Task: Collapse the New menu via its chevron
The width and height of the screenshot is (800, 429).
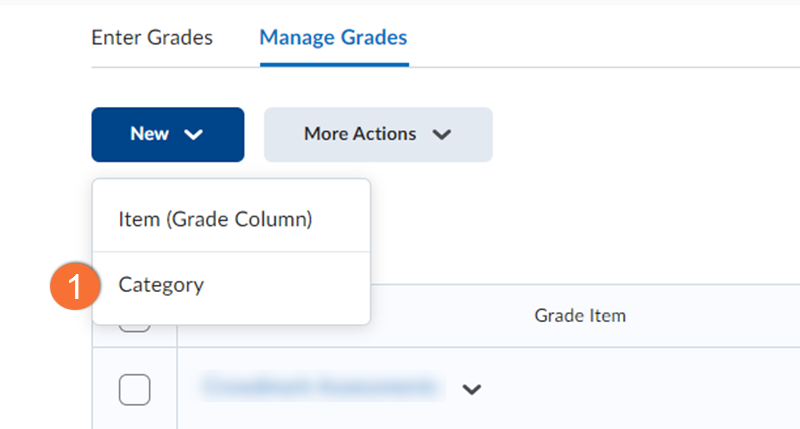Action: 194,135
